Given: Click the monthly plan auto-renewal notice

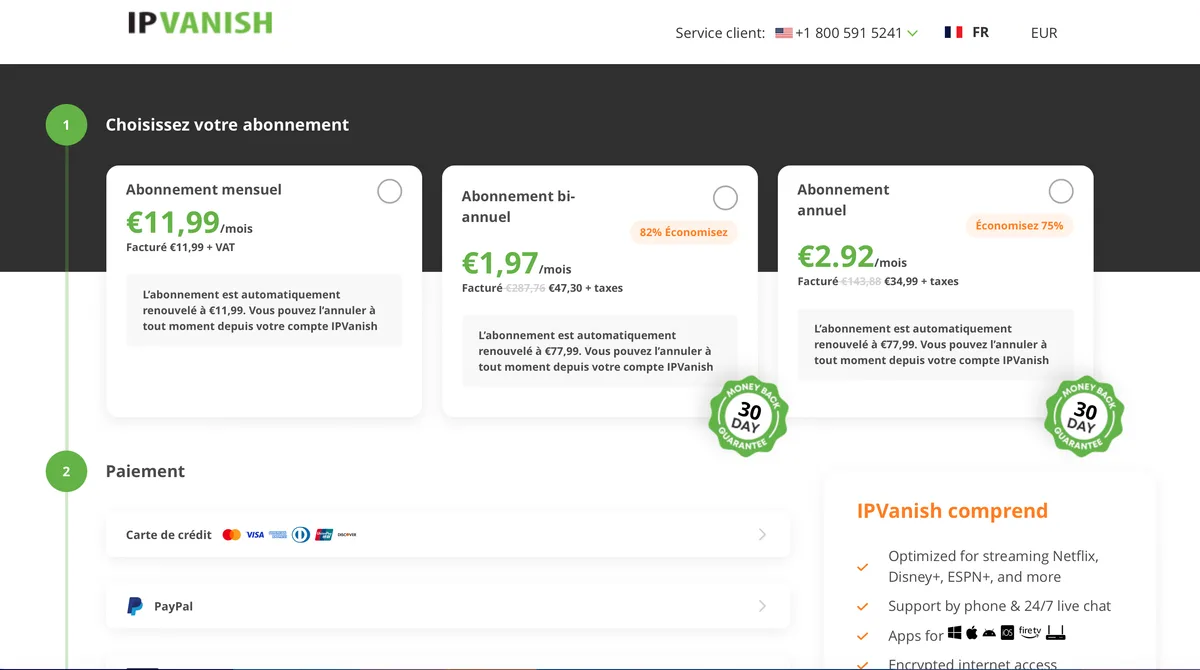Looking at the screenshot, I should (264, 310).
